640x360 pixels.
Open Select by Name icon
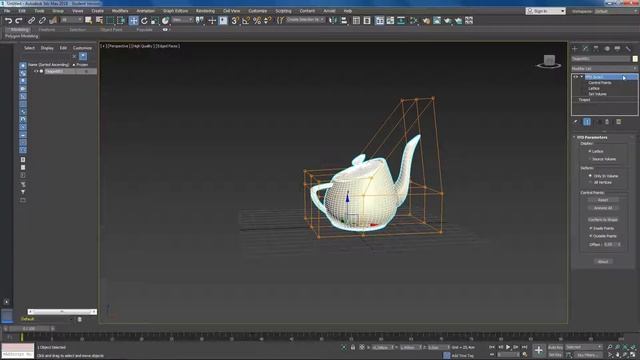click(x=99, y=20)
